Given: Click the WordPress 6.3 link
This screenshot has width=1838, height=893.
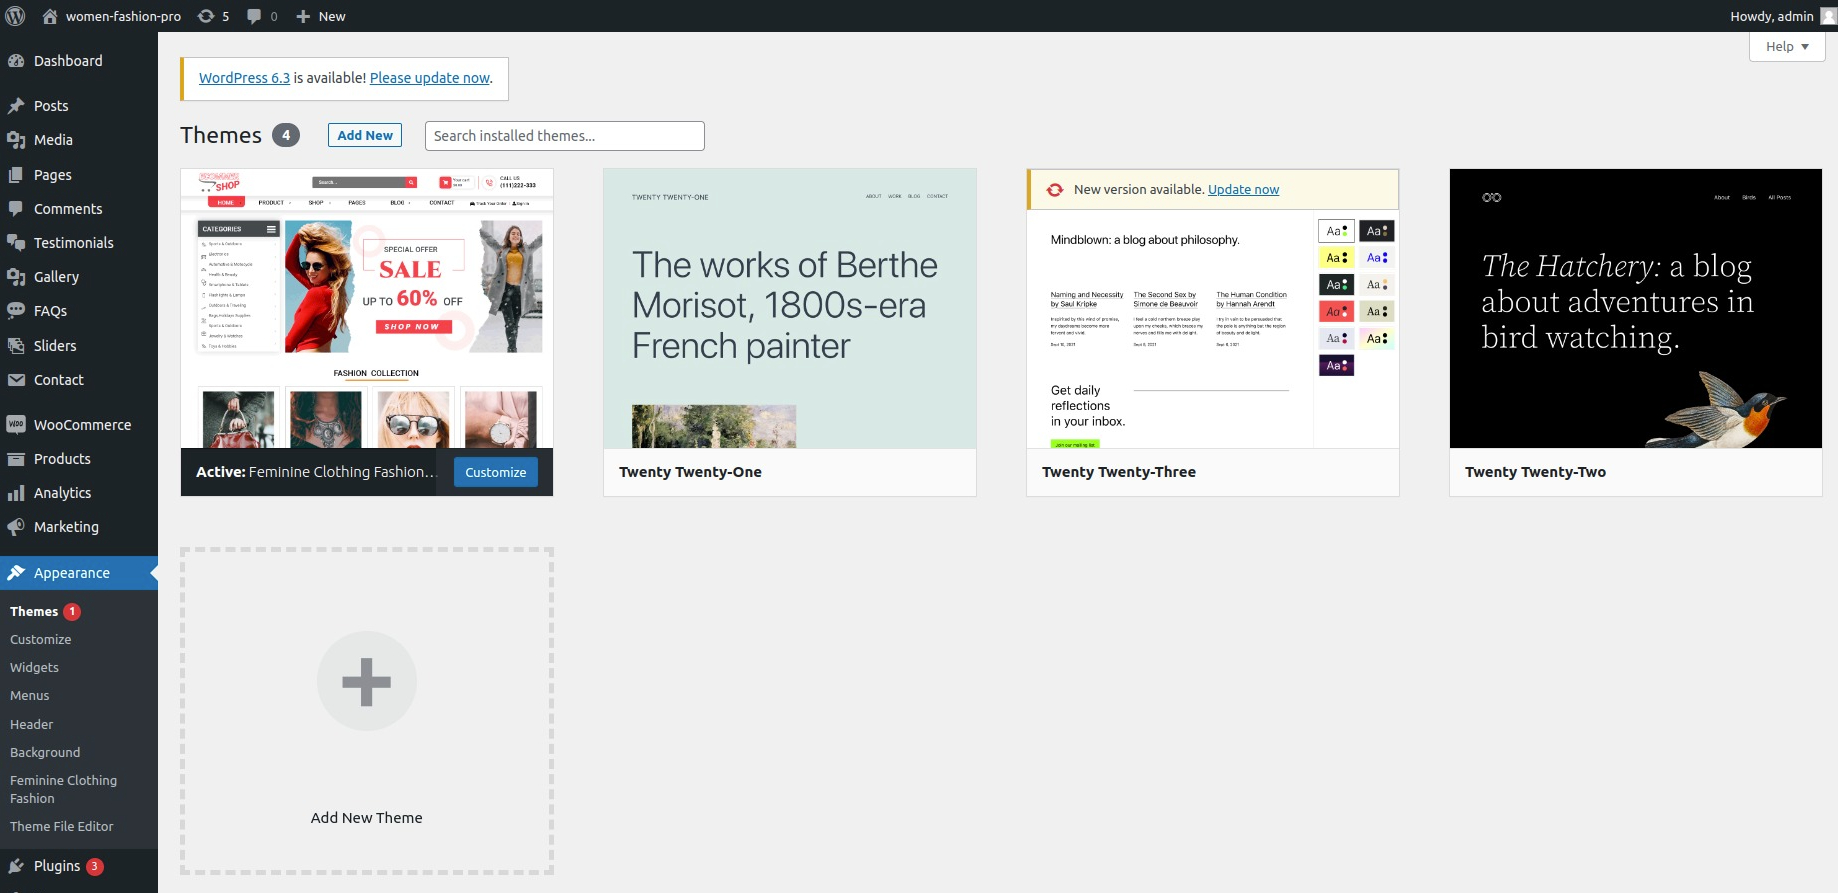Looking at the screenshot, I should (244, 78).
